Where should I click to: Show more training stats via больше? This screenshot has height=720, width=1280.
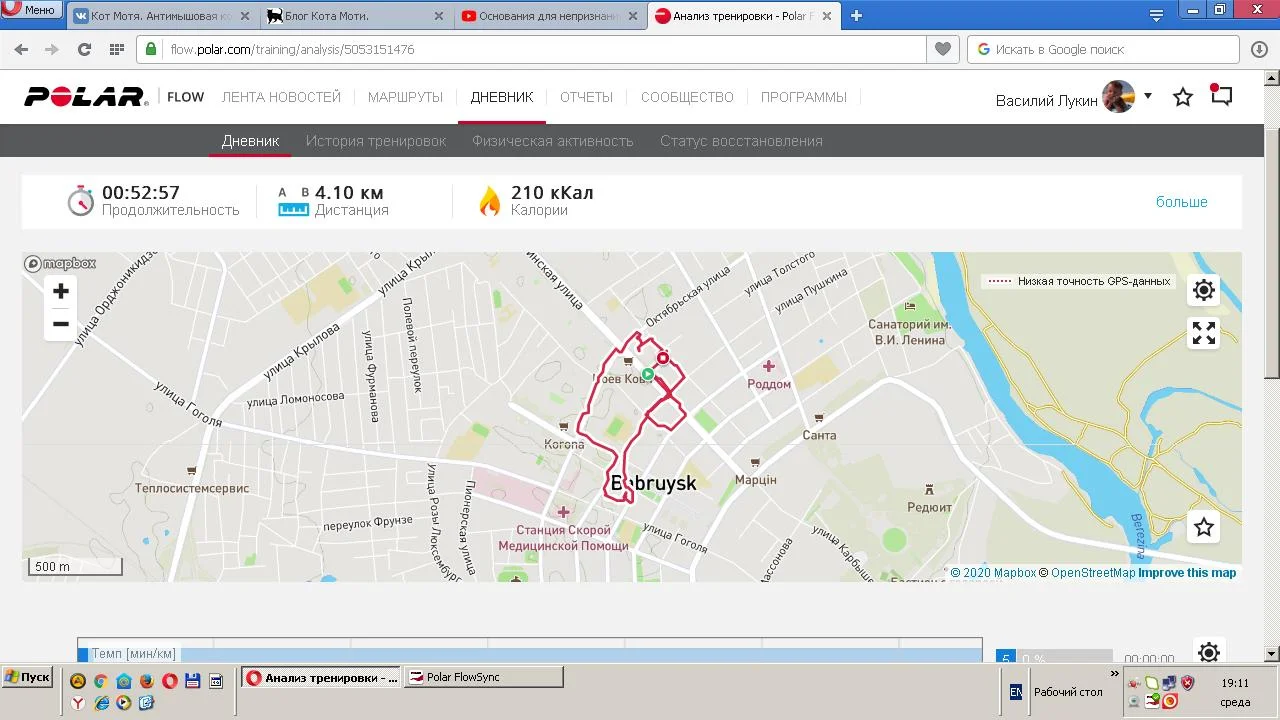[x=1181, y=202]
